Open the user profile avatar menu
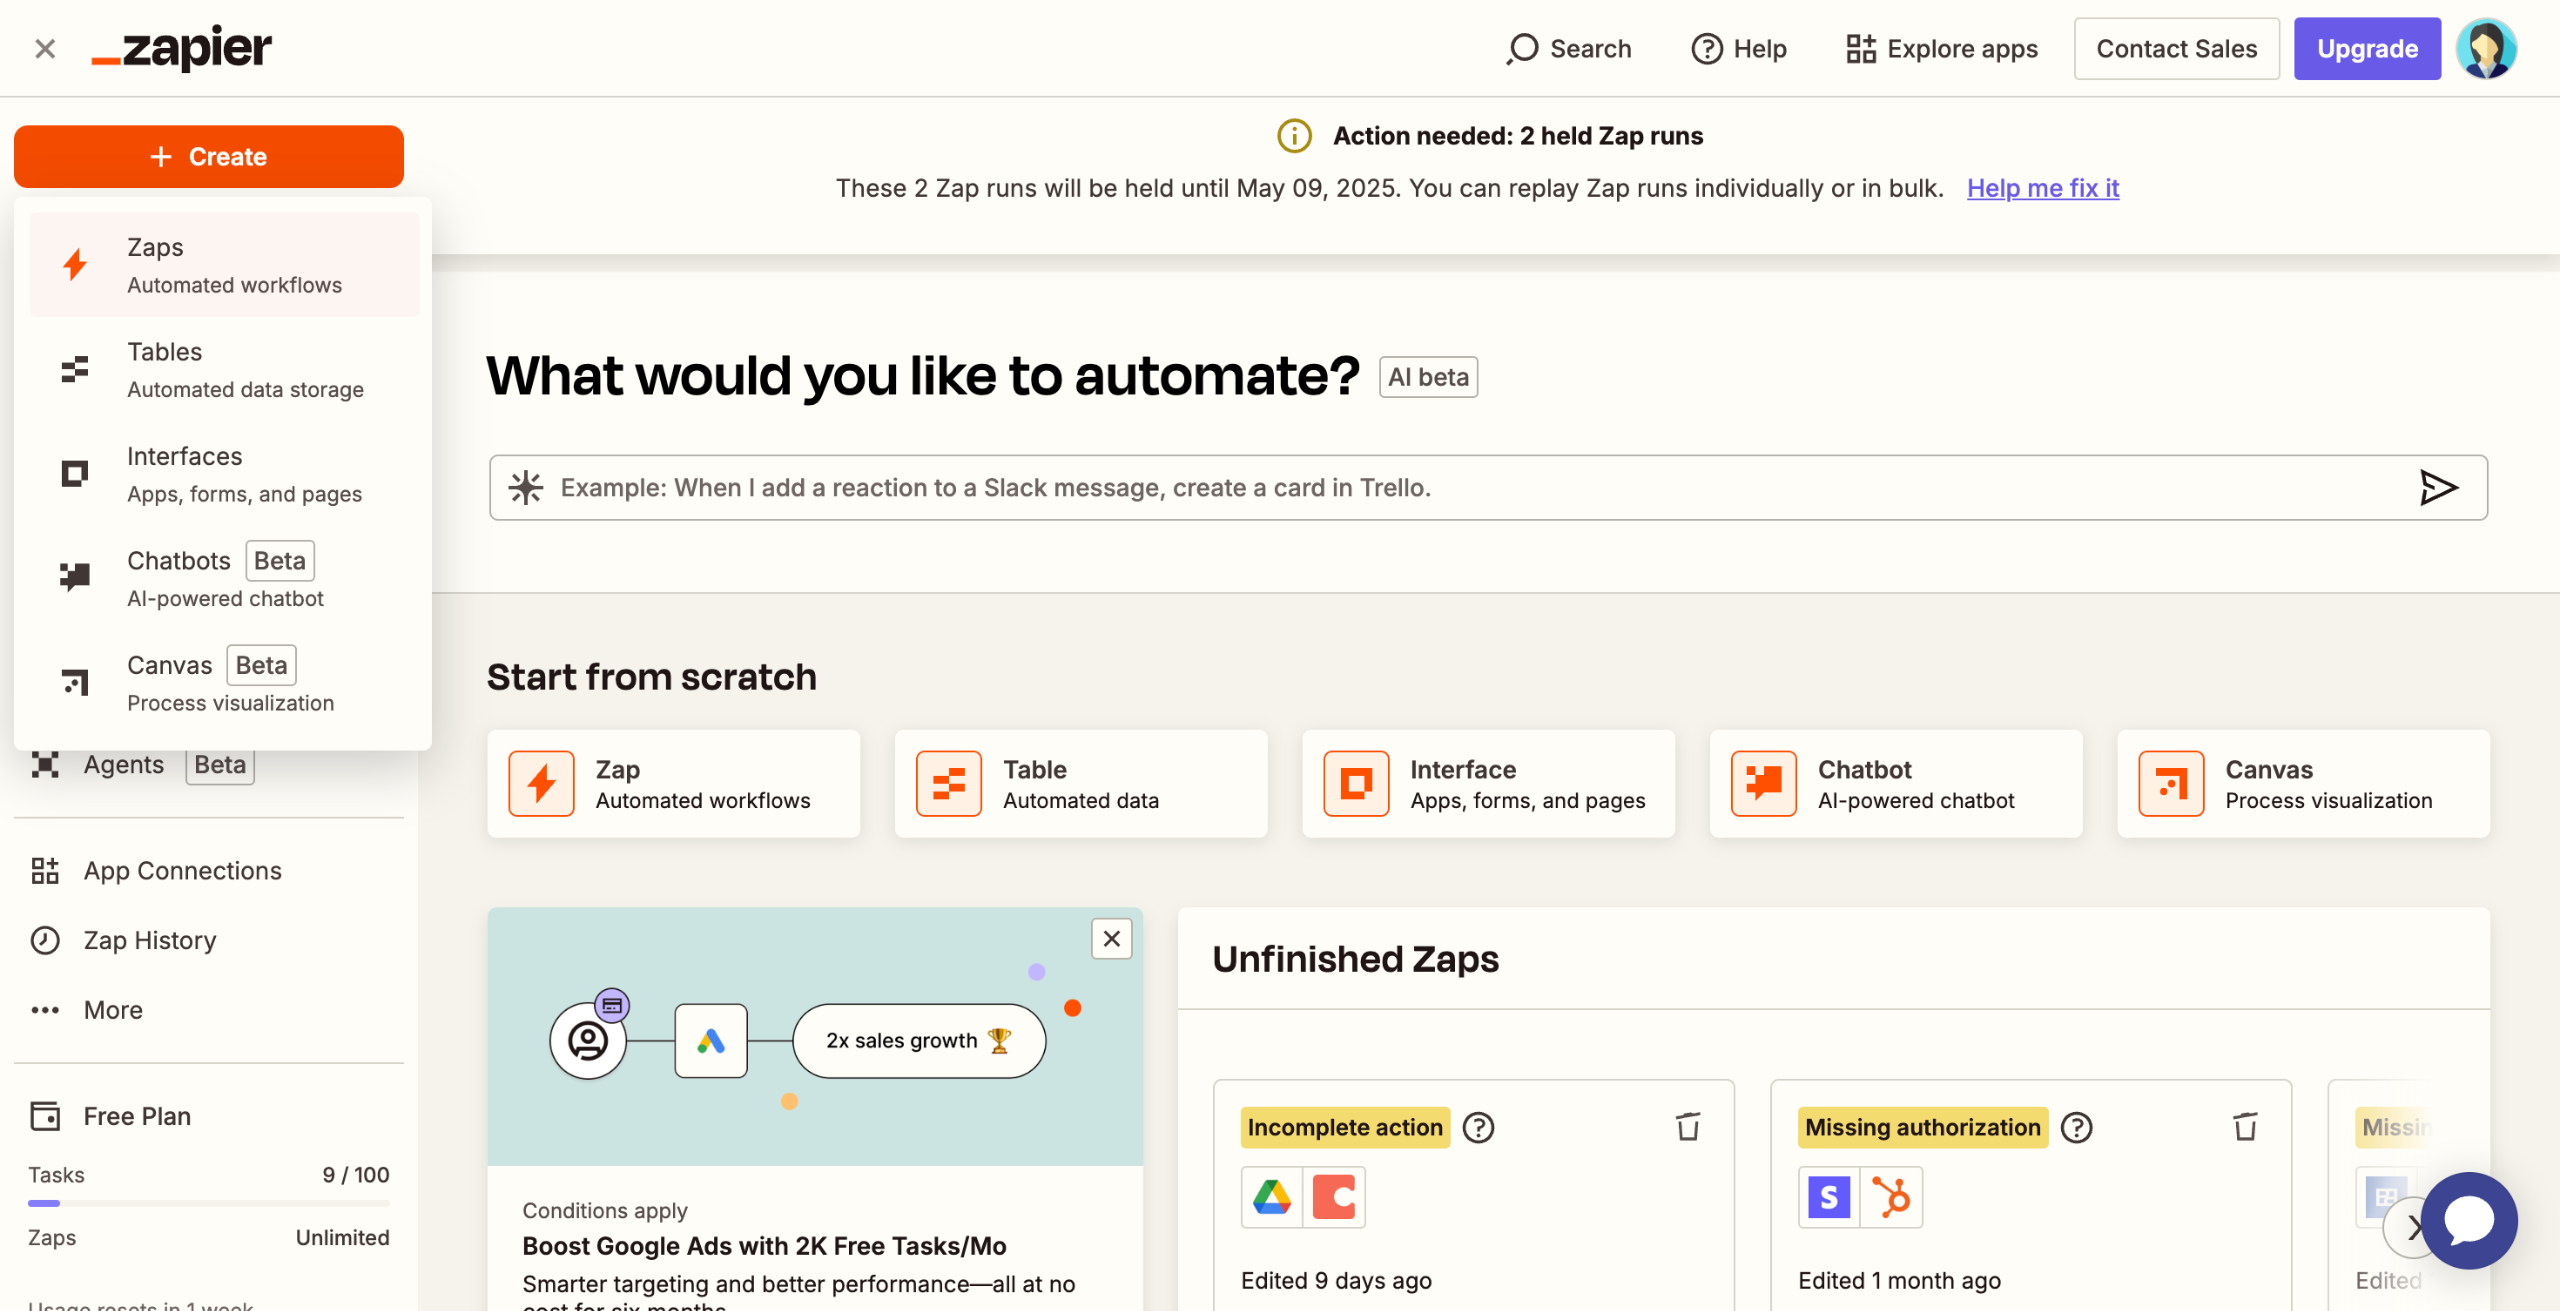The image size is (2560, 1311). pos(2486,48)
